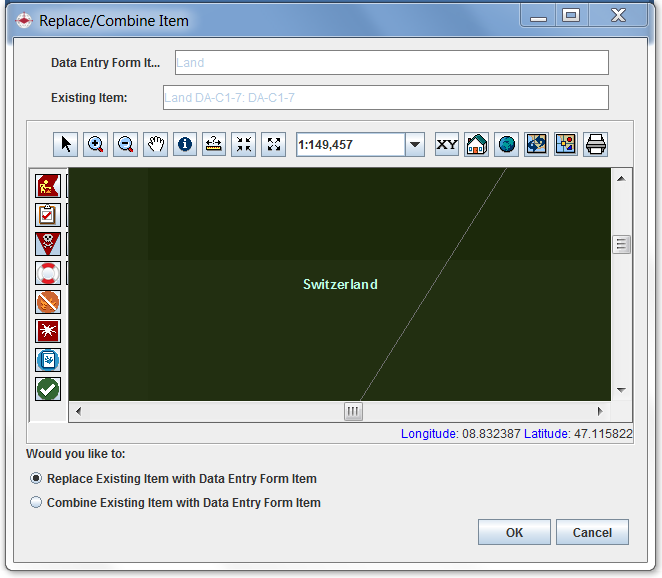Click the map's horizontal scrollbar thumb
This screenshot has height=578, width=662.
(x=352, y=411)
